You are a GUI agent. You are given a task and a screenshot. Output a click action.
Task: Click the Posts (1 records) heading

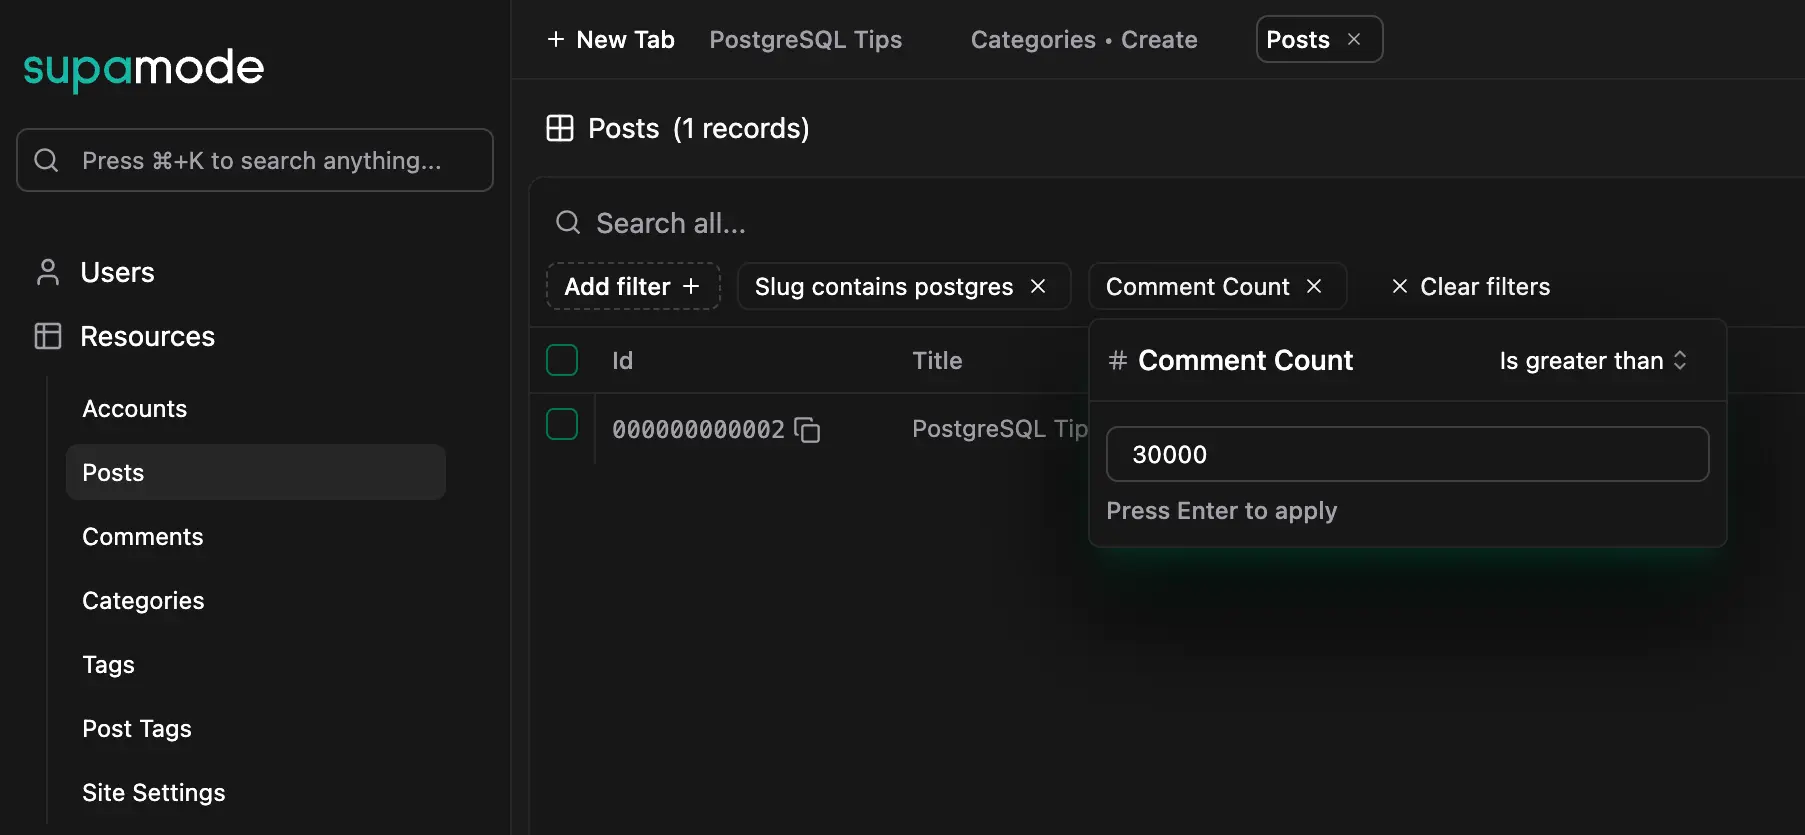coord(698,128)
